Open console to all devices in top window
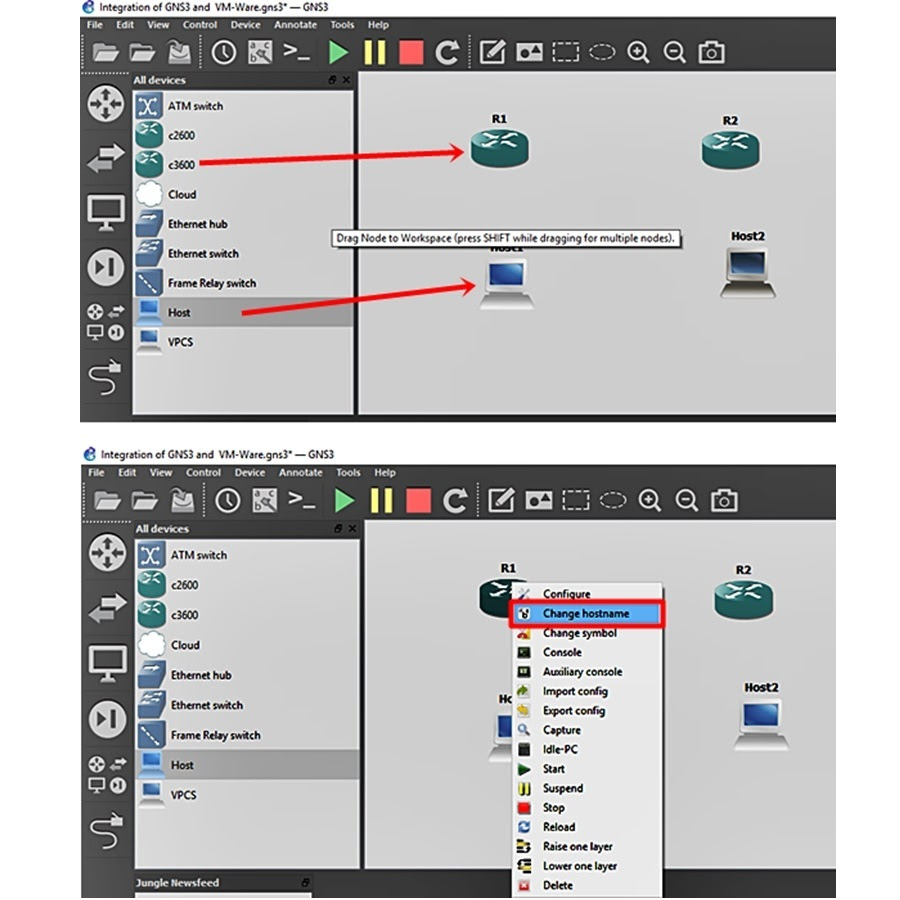This screenshot has height=900, width=900. tap(297, 52)
